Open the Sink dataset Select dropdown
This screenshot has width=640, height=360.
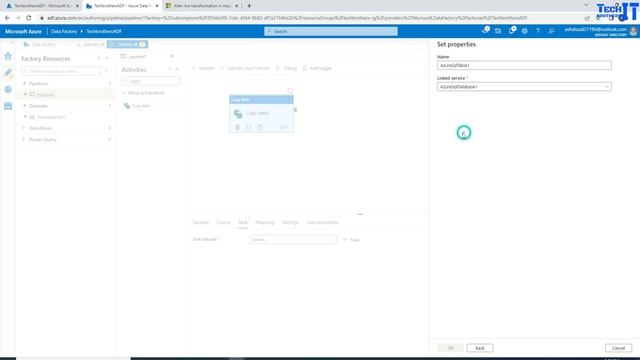(293, 240)
